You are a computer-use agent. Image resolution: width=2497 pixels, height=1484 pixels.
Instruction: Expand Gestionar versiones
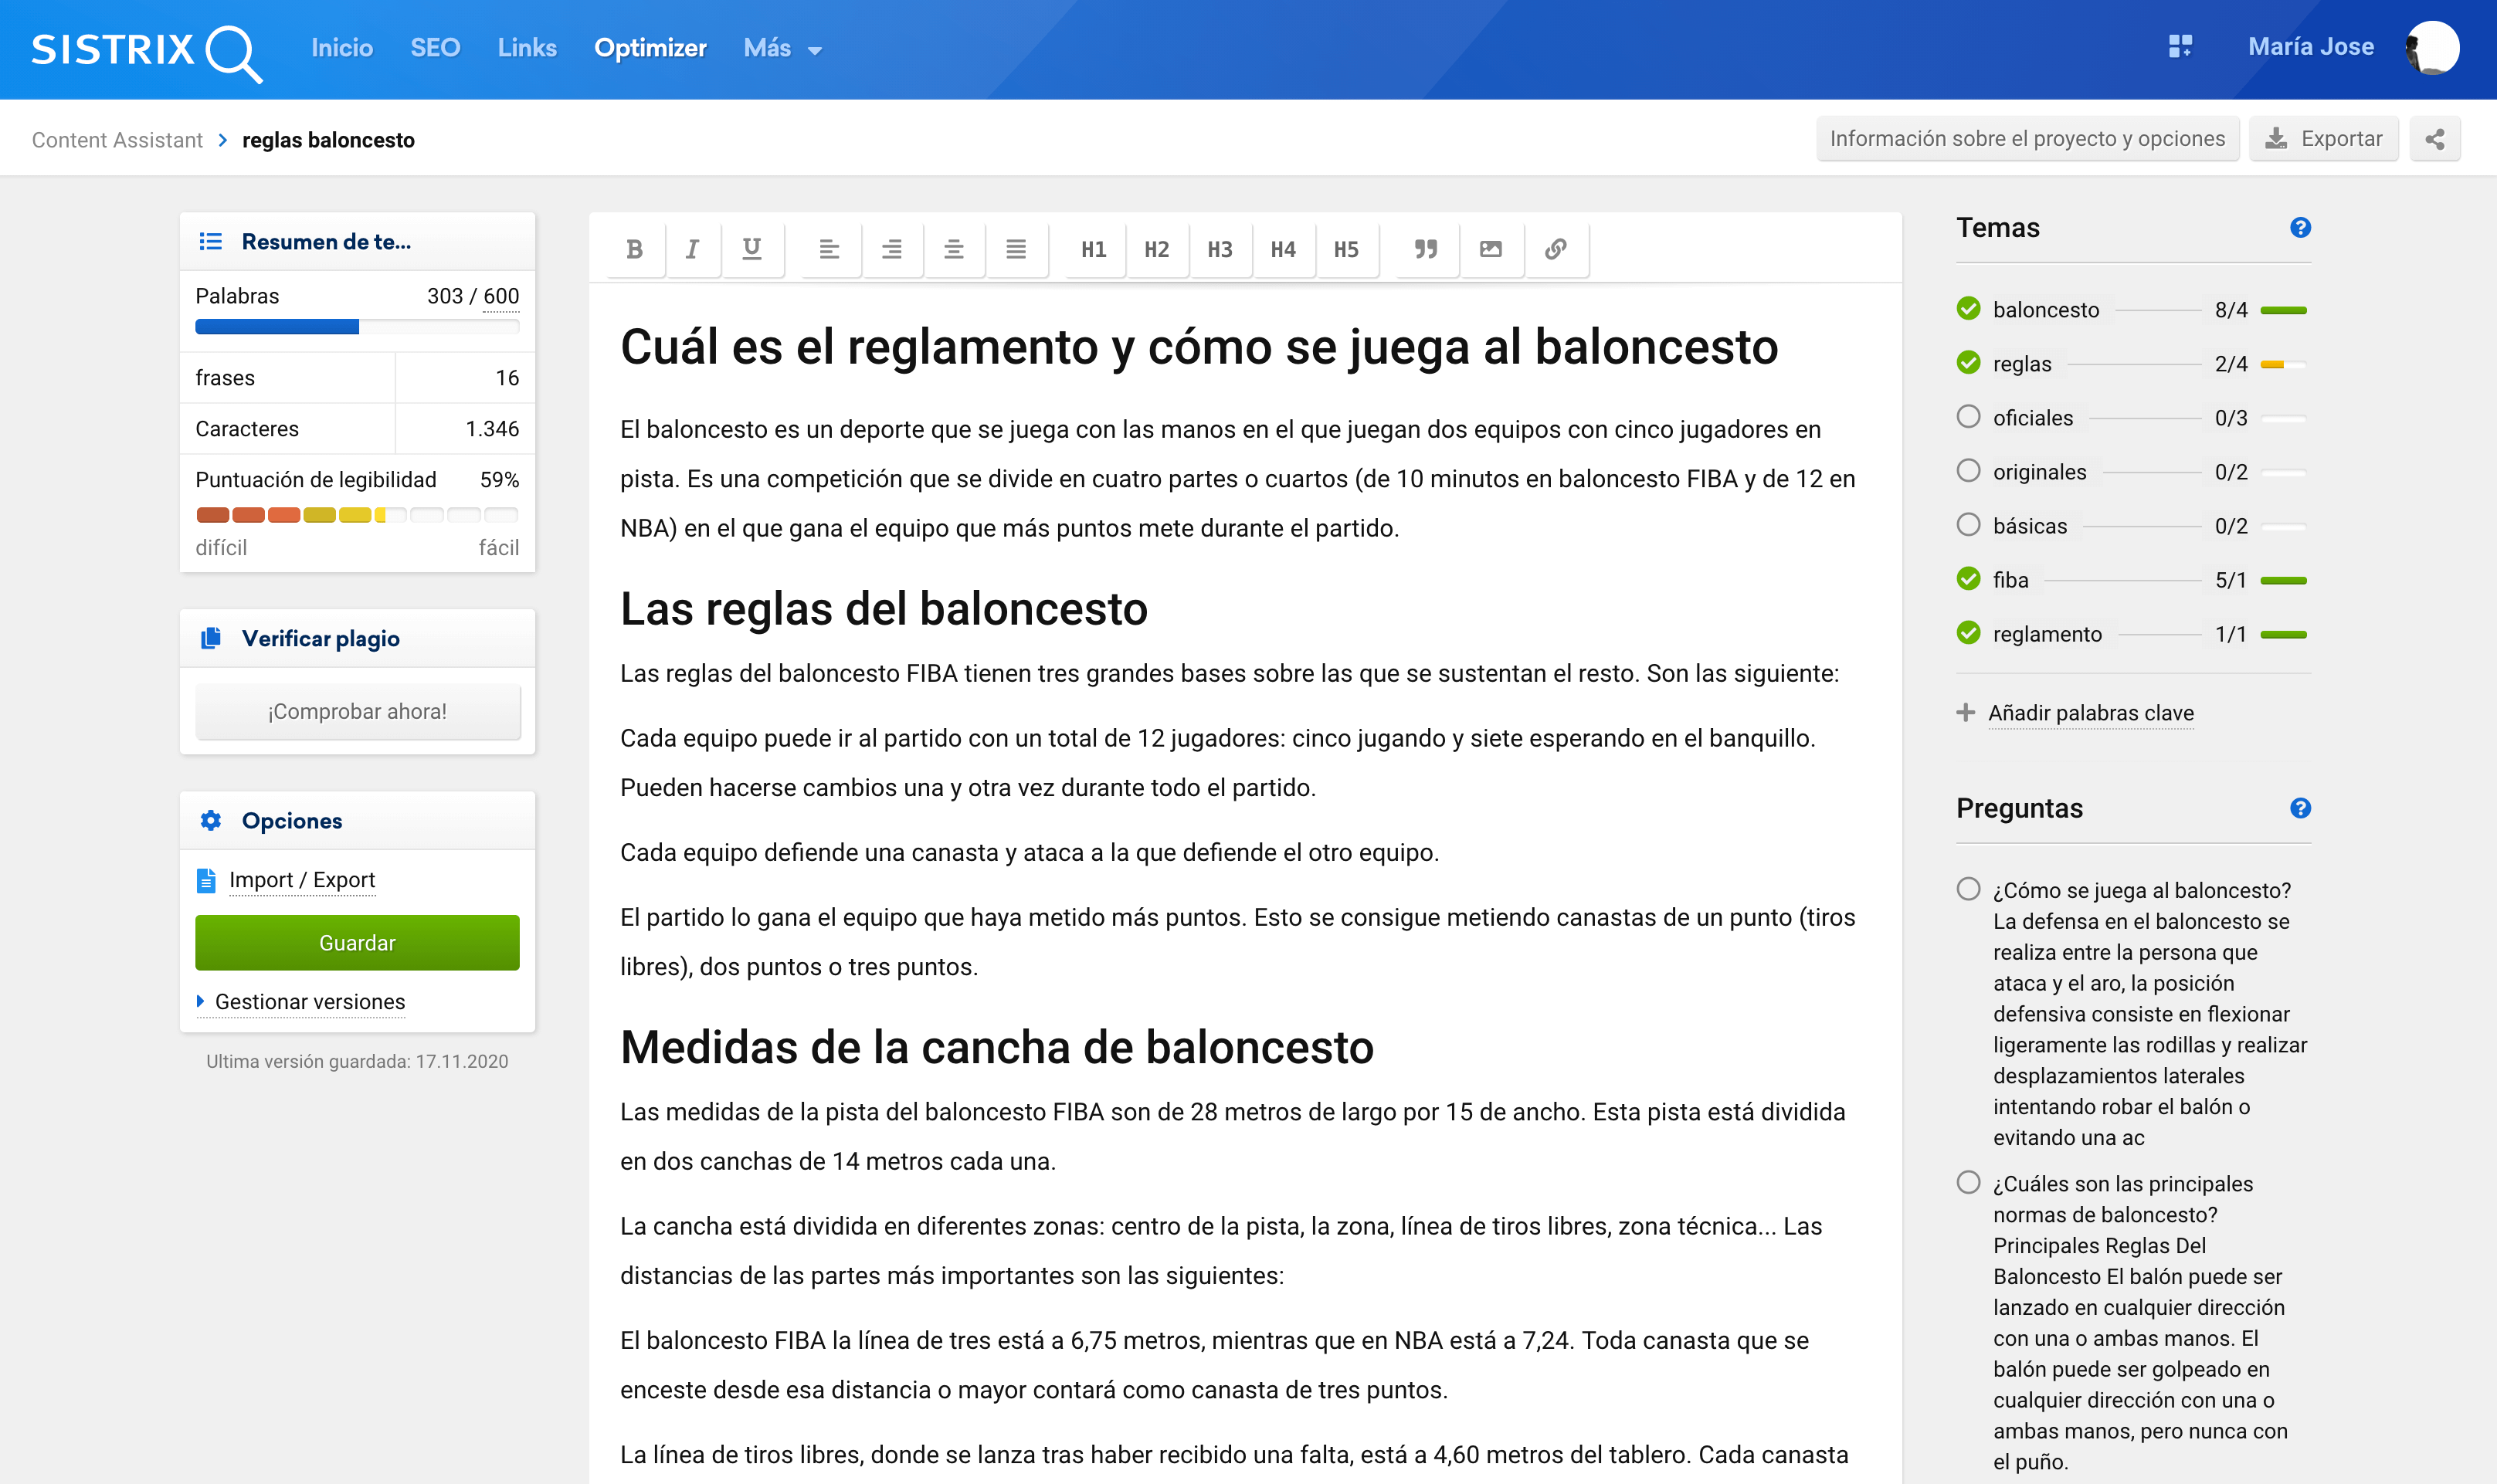coord(309,1002)
